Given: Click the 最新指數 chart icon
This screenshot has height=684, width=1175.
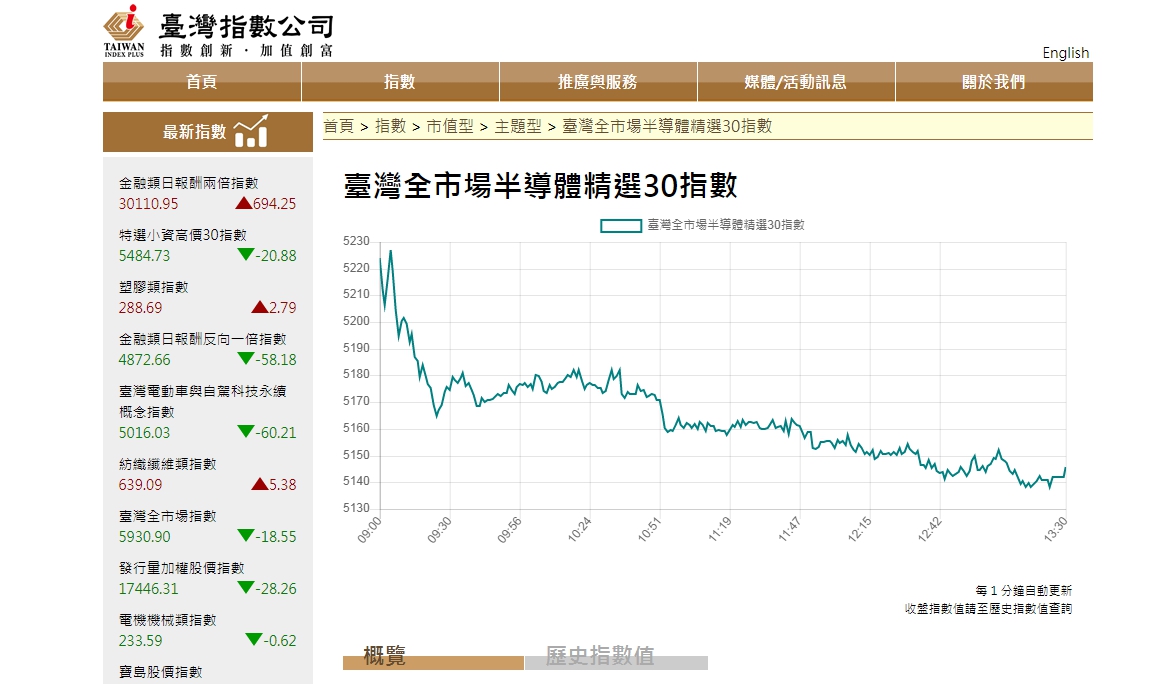Looking at the screenshot, I should [250, 131].
